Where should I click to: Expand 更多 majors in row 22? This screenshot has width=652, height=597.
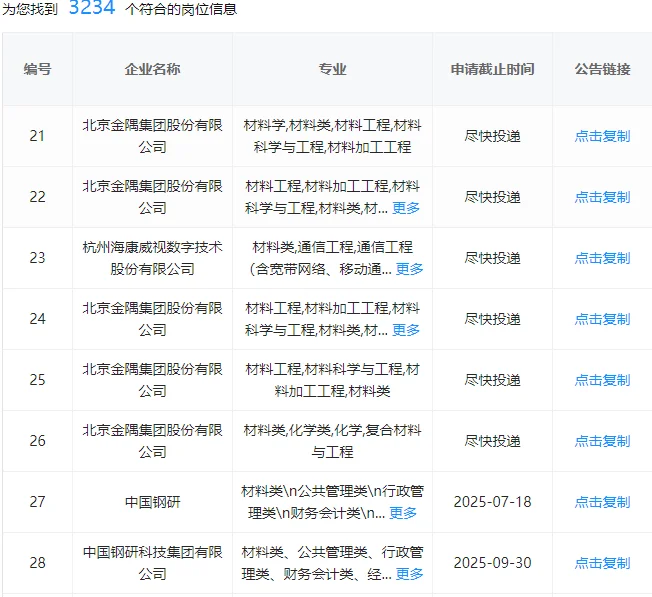[406, 208]
